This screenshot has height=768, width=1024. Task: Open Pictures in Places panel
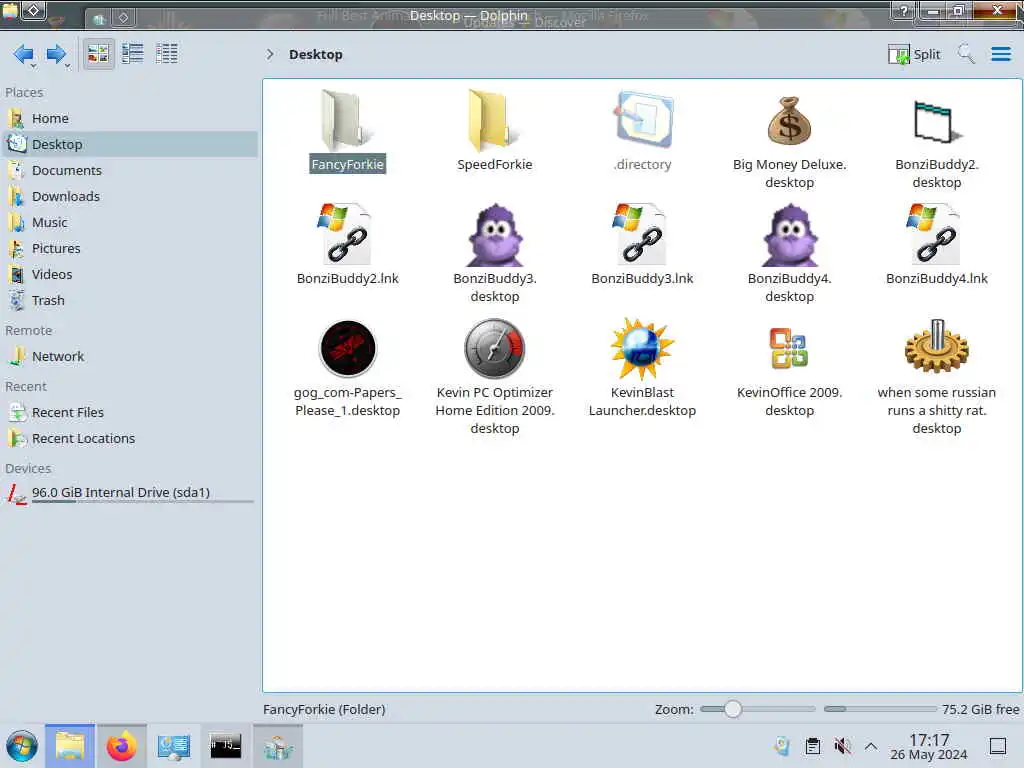click(129, 249)
